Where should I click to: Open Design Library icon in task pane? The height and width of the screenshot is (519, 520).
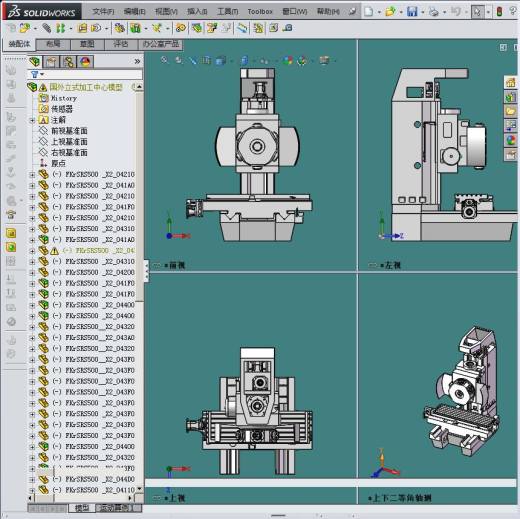[511, 97]
